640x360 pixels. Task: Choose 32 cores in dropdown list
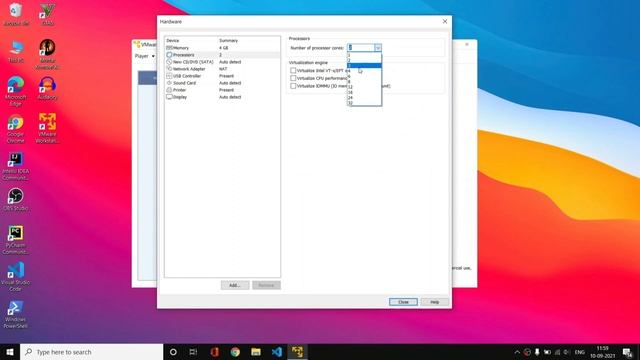pos(364,103)
